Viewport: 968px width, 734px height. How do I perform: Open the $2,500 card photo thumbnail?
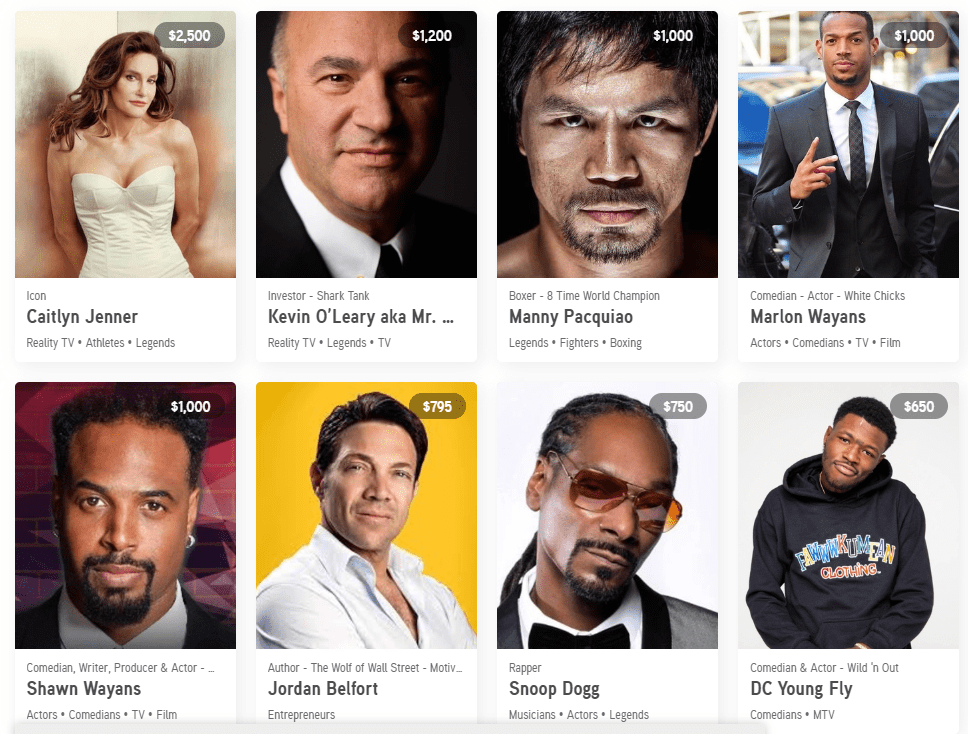tap(125, 144)
